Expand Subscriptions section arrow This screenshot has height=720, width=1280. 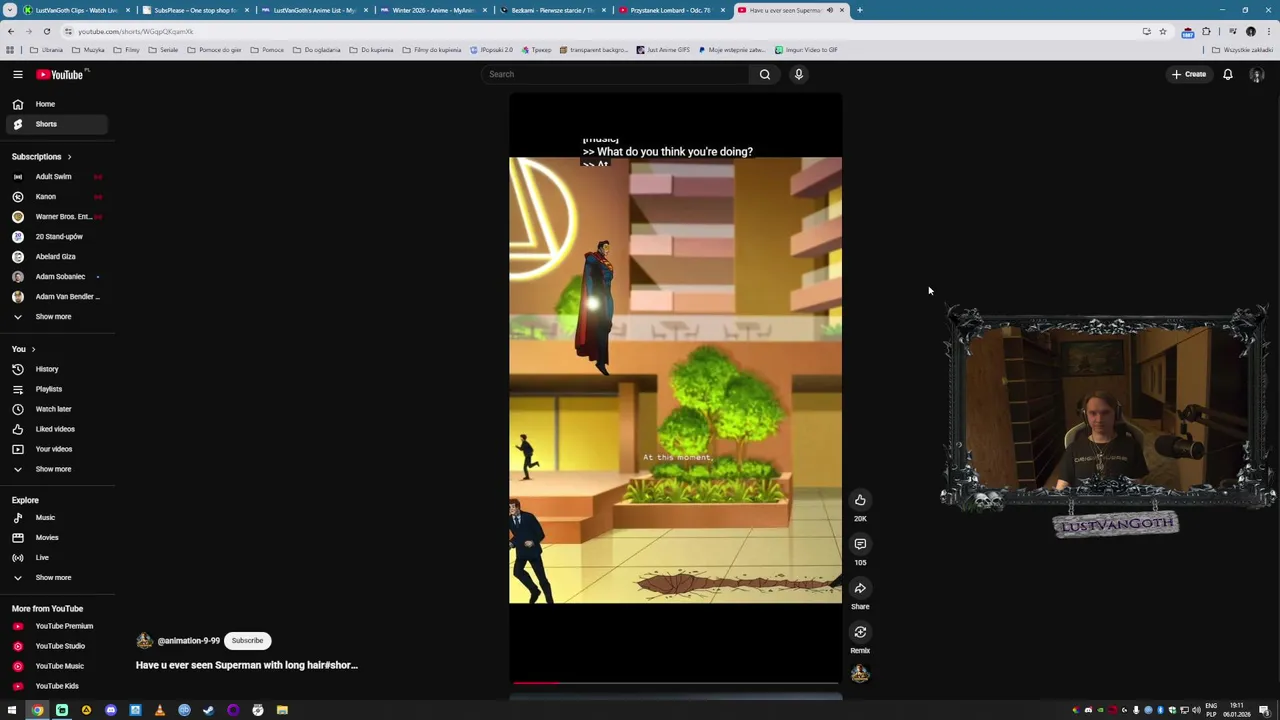[x=69, y=157]
